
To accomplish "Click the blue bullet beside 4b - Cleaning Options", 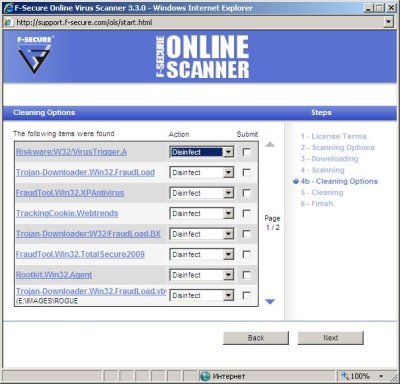I will coord(296,181).
